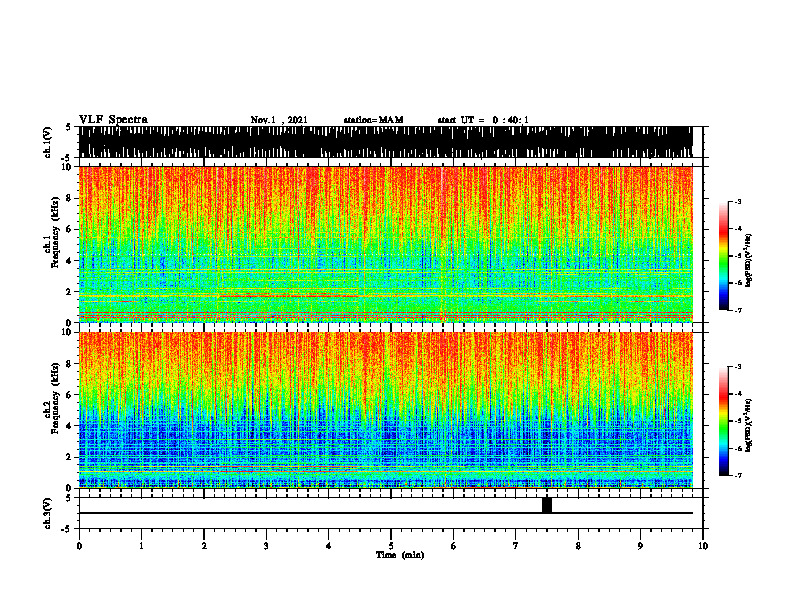The image size is (792, 612).
Task: Click the "ch.3(V)" axis label
Action: click(47, 513)
